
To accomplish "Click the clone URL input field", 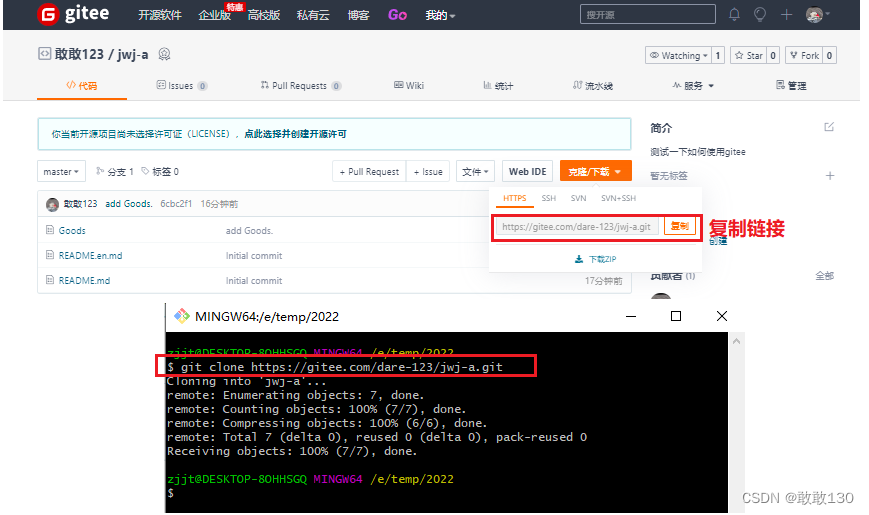I will coord(577,227).
